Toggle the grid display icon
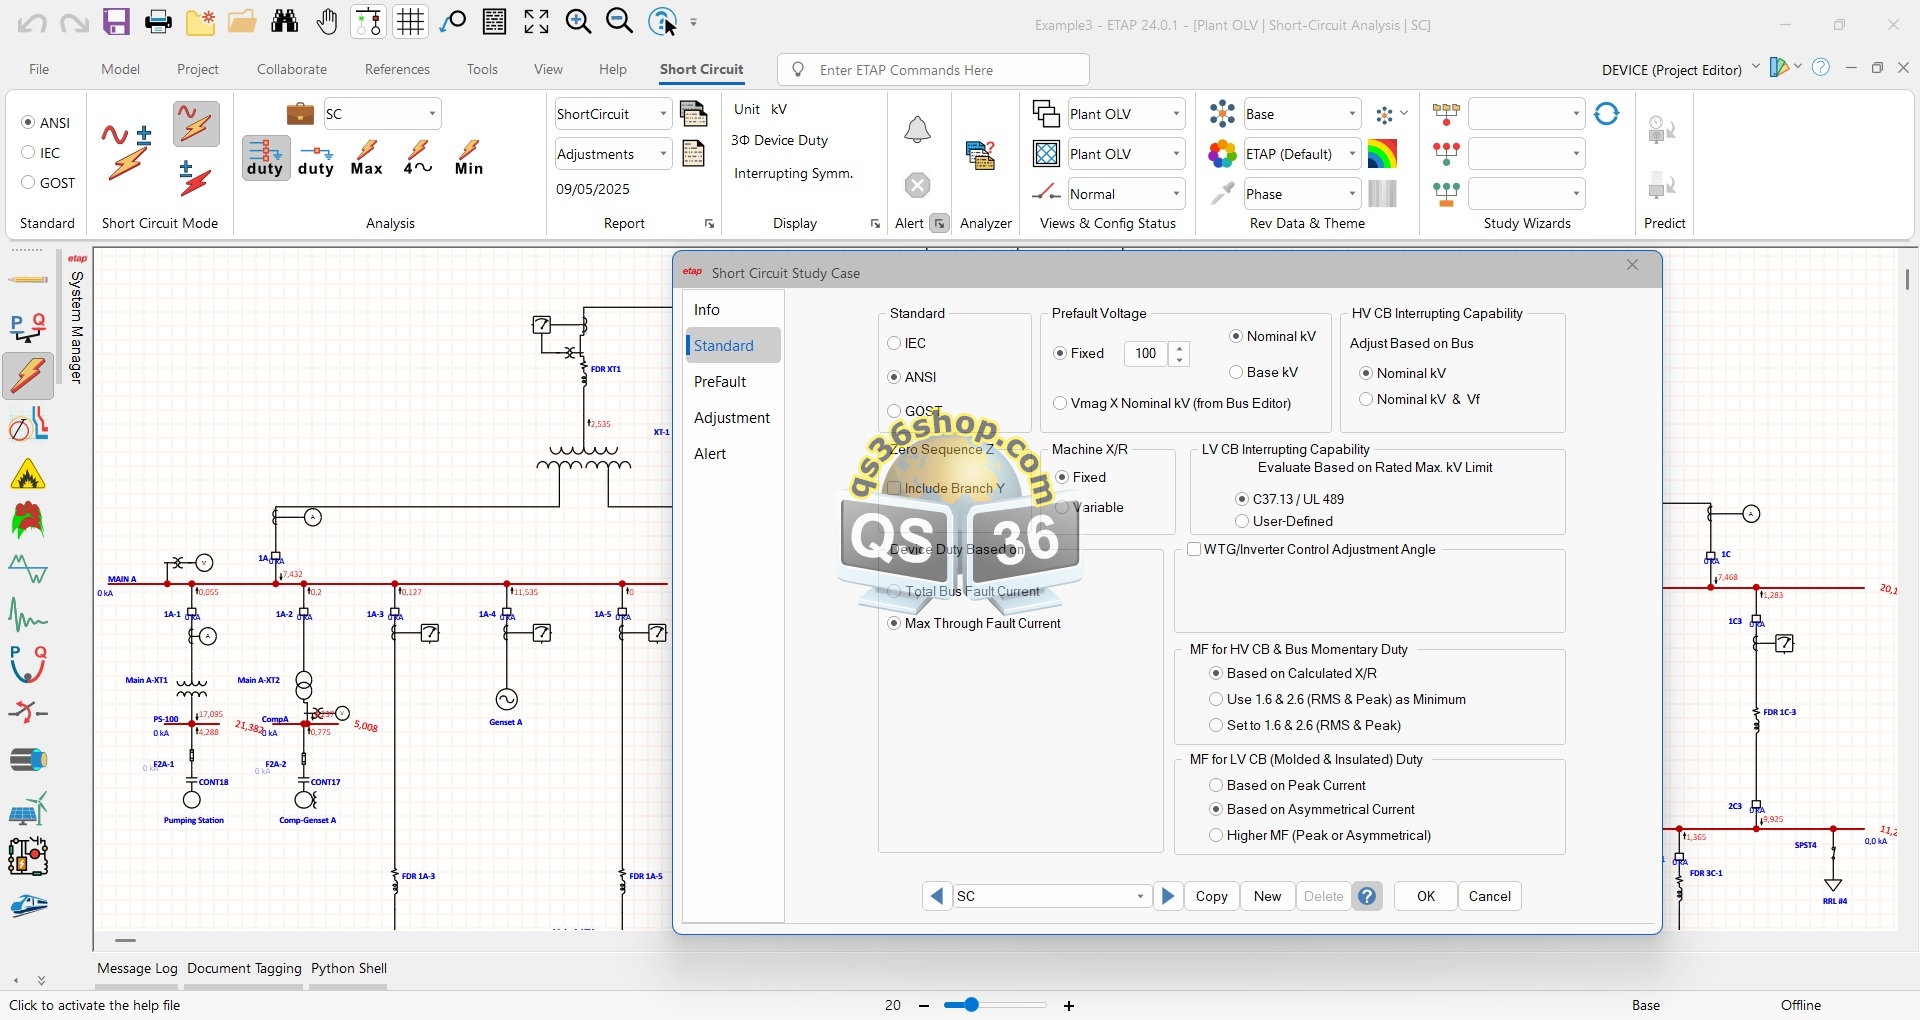 pyautogui.click(x=410, y=22)
